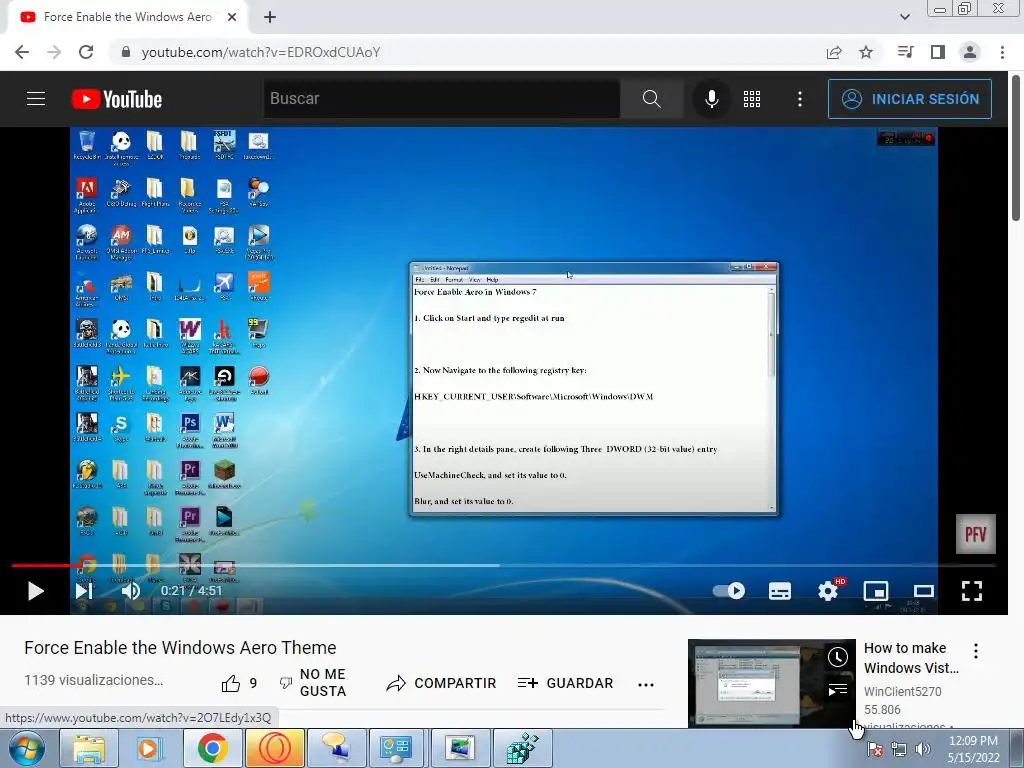Open the Chrome three-dot menu
This screenshot has height=768, width=1024.
click(x=1002, y=52)
